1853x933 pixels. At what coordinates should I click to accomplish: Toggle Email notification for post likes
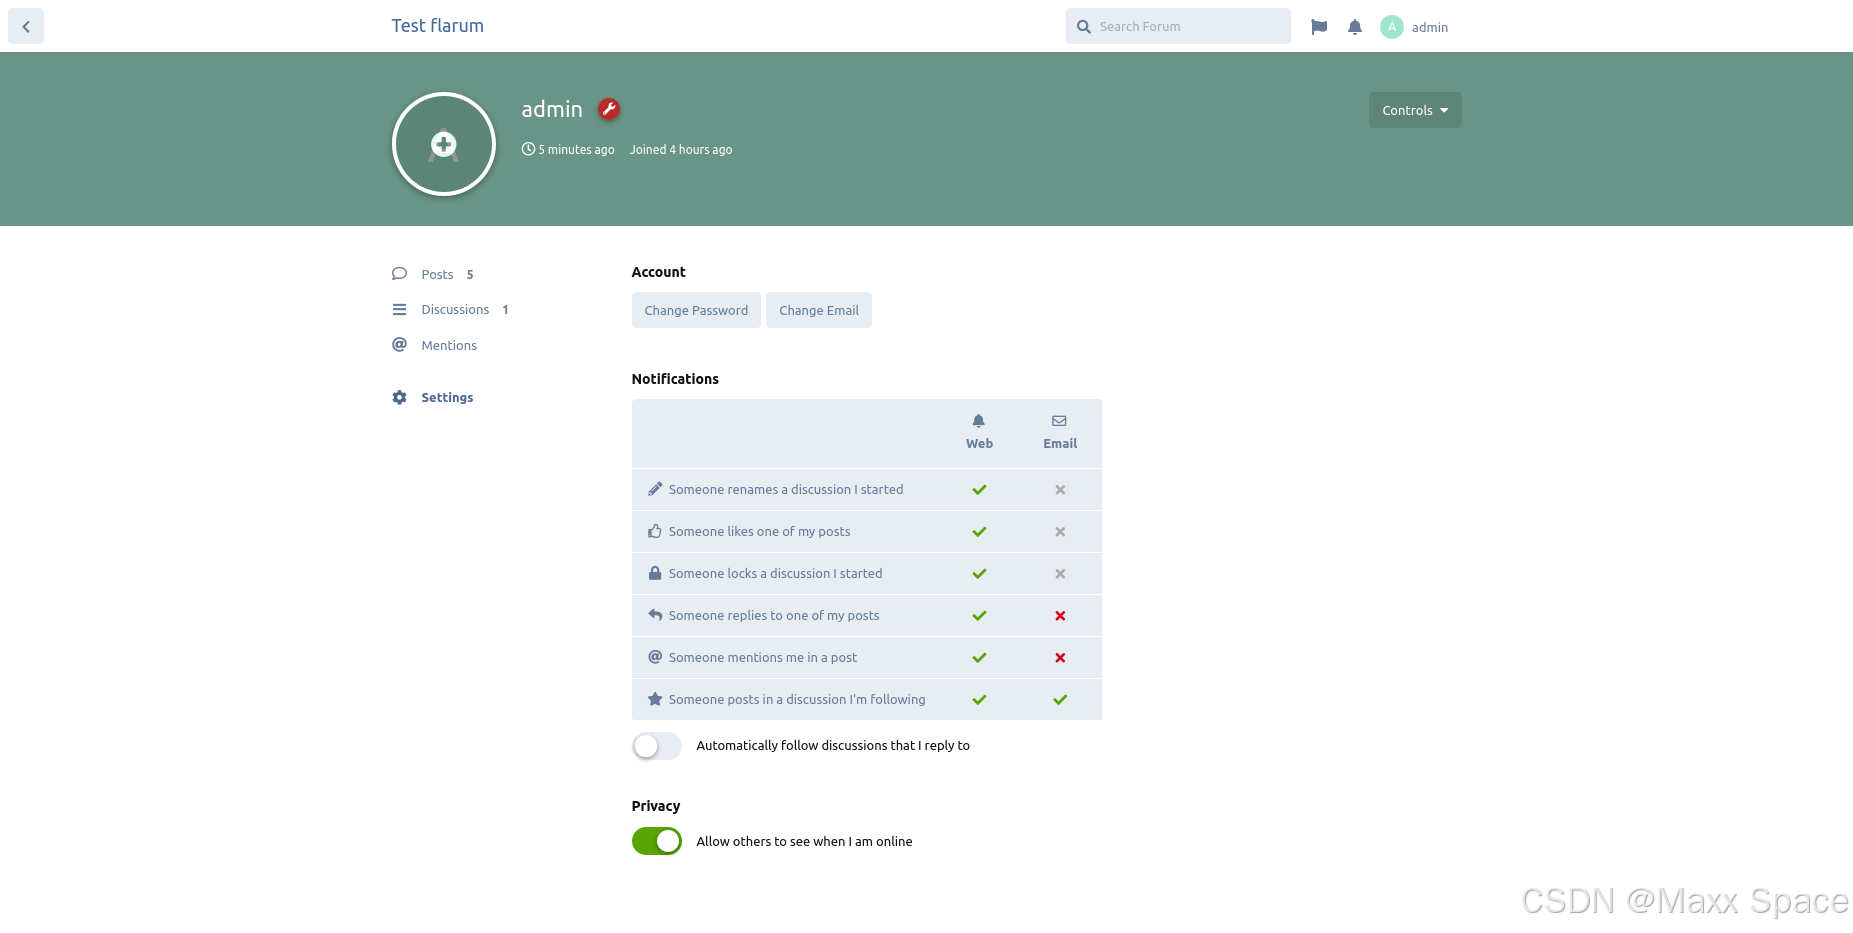click(1060, 532)
